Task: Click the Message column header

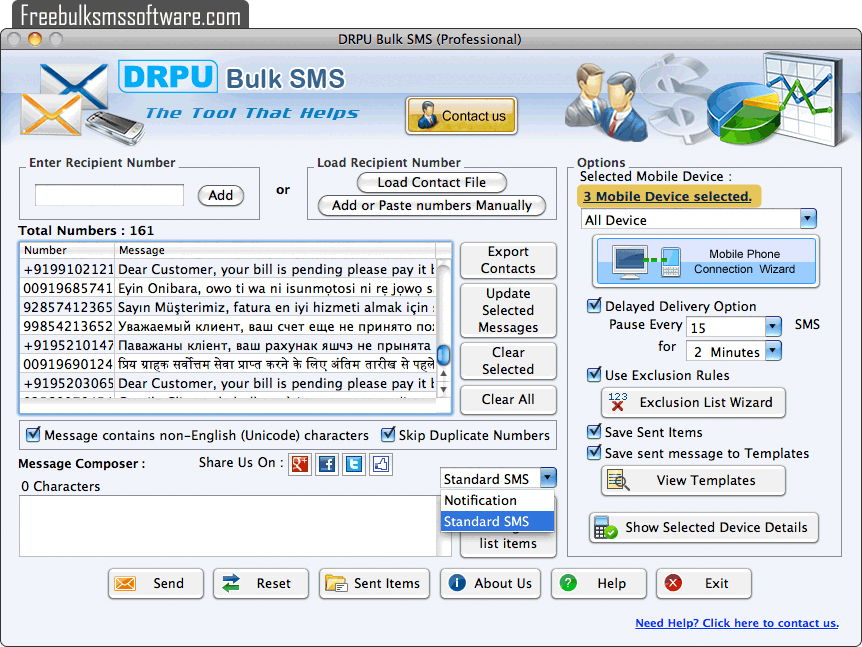Action: click(275, 250)
